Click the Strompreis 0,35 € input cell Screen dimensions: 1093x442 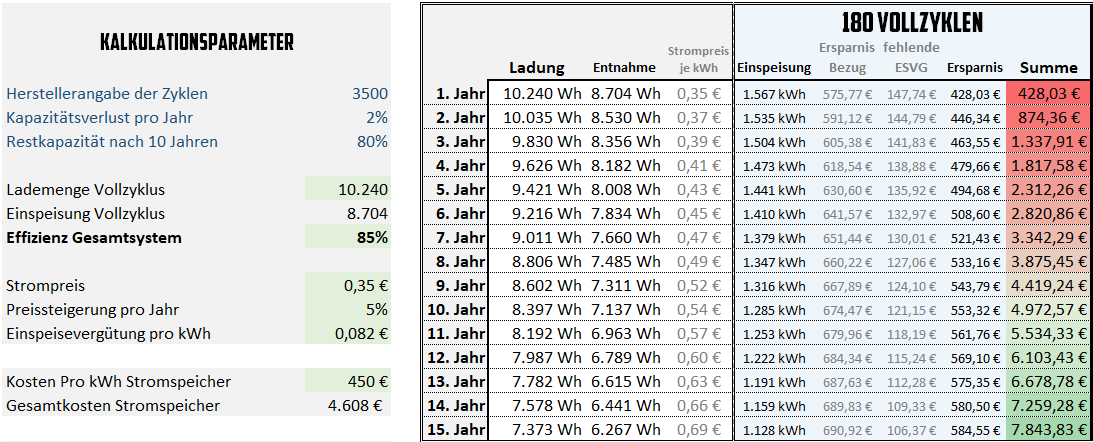point(347,286)
